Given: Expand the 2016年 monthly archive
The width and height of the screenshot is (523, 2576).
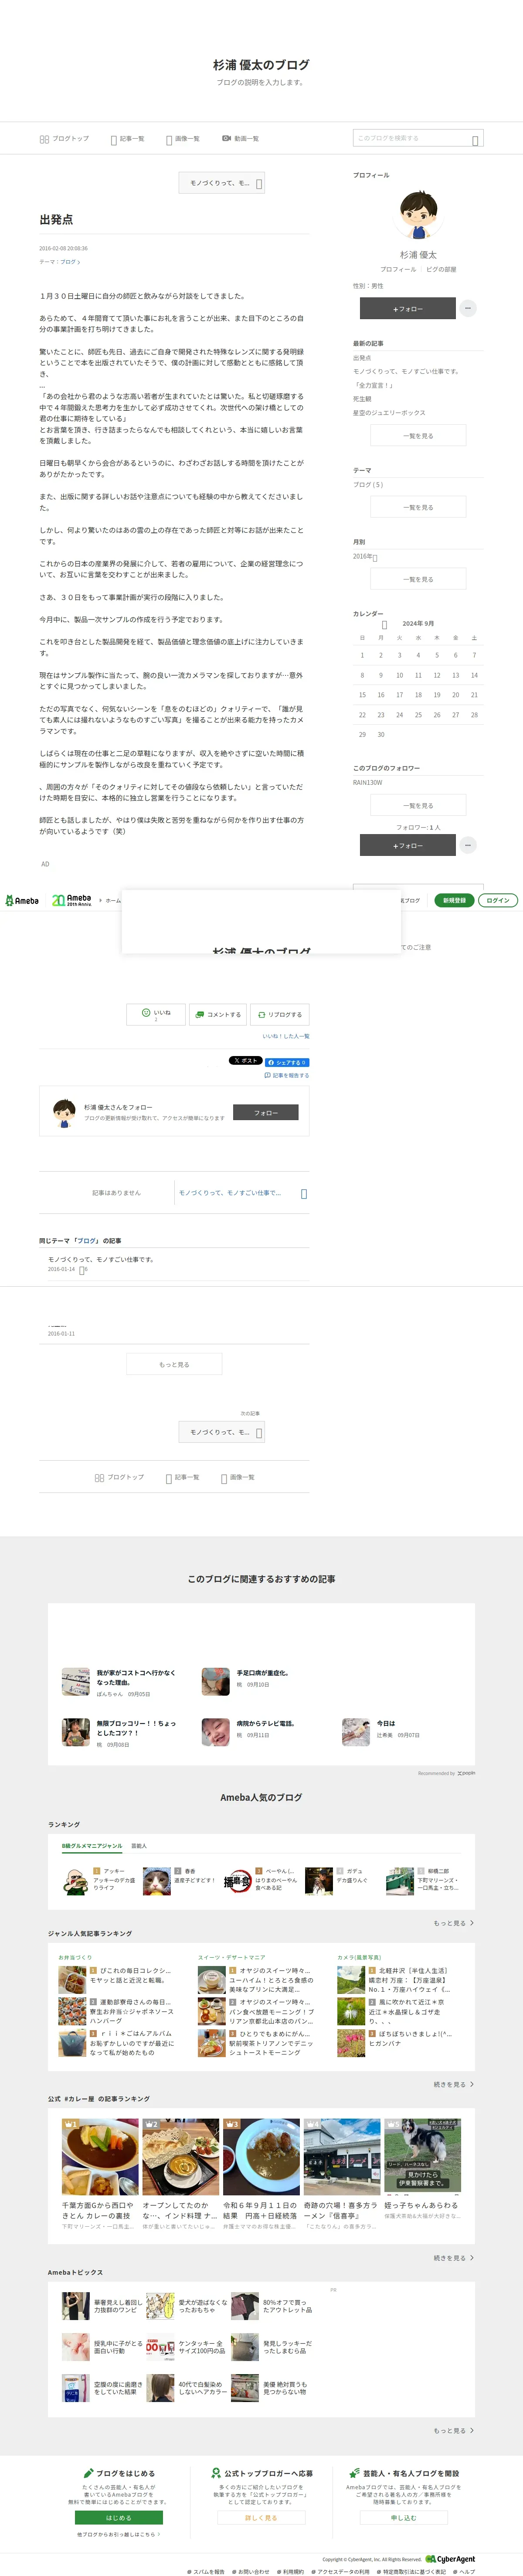Looking at the screenshot, I should point(365,557).
